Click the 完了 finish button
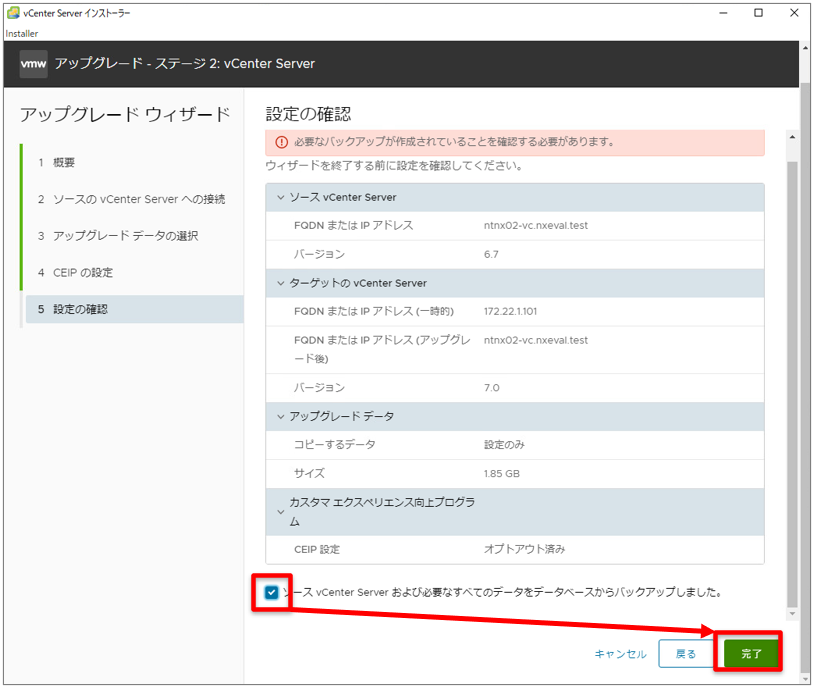Screen dimensions: 816x688 tap(751, 654)
